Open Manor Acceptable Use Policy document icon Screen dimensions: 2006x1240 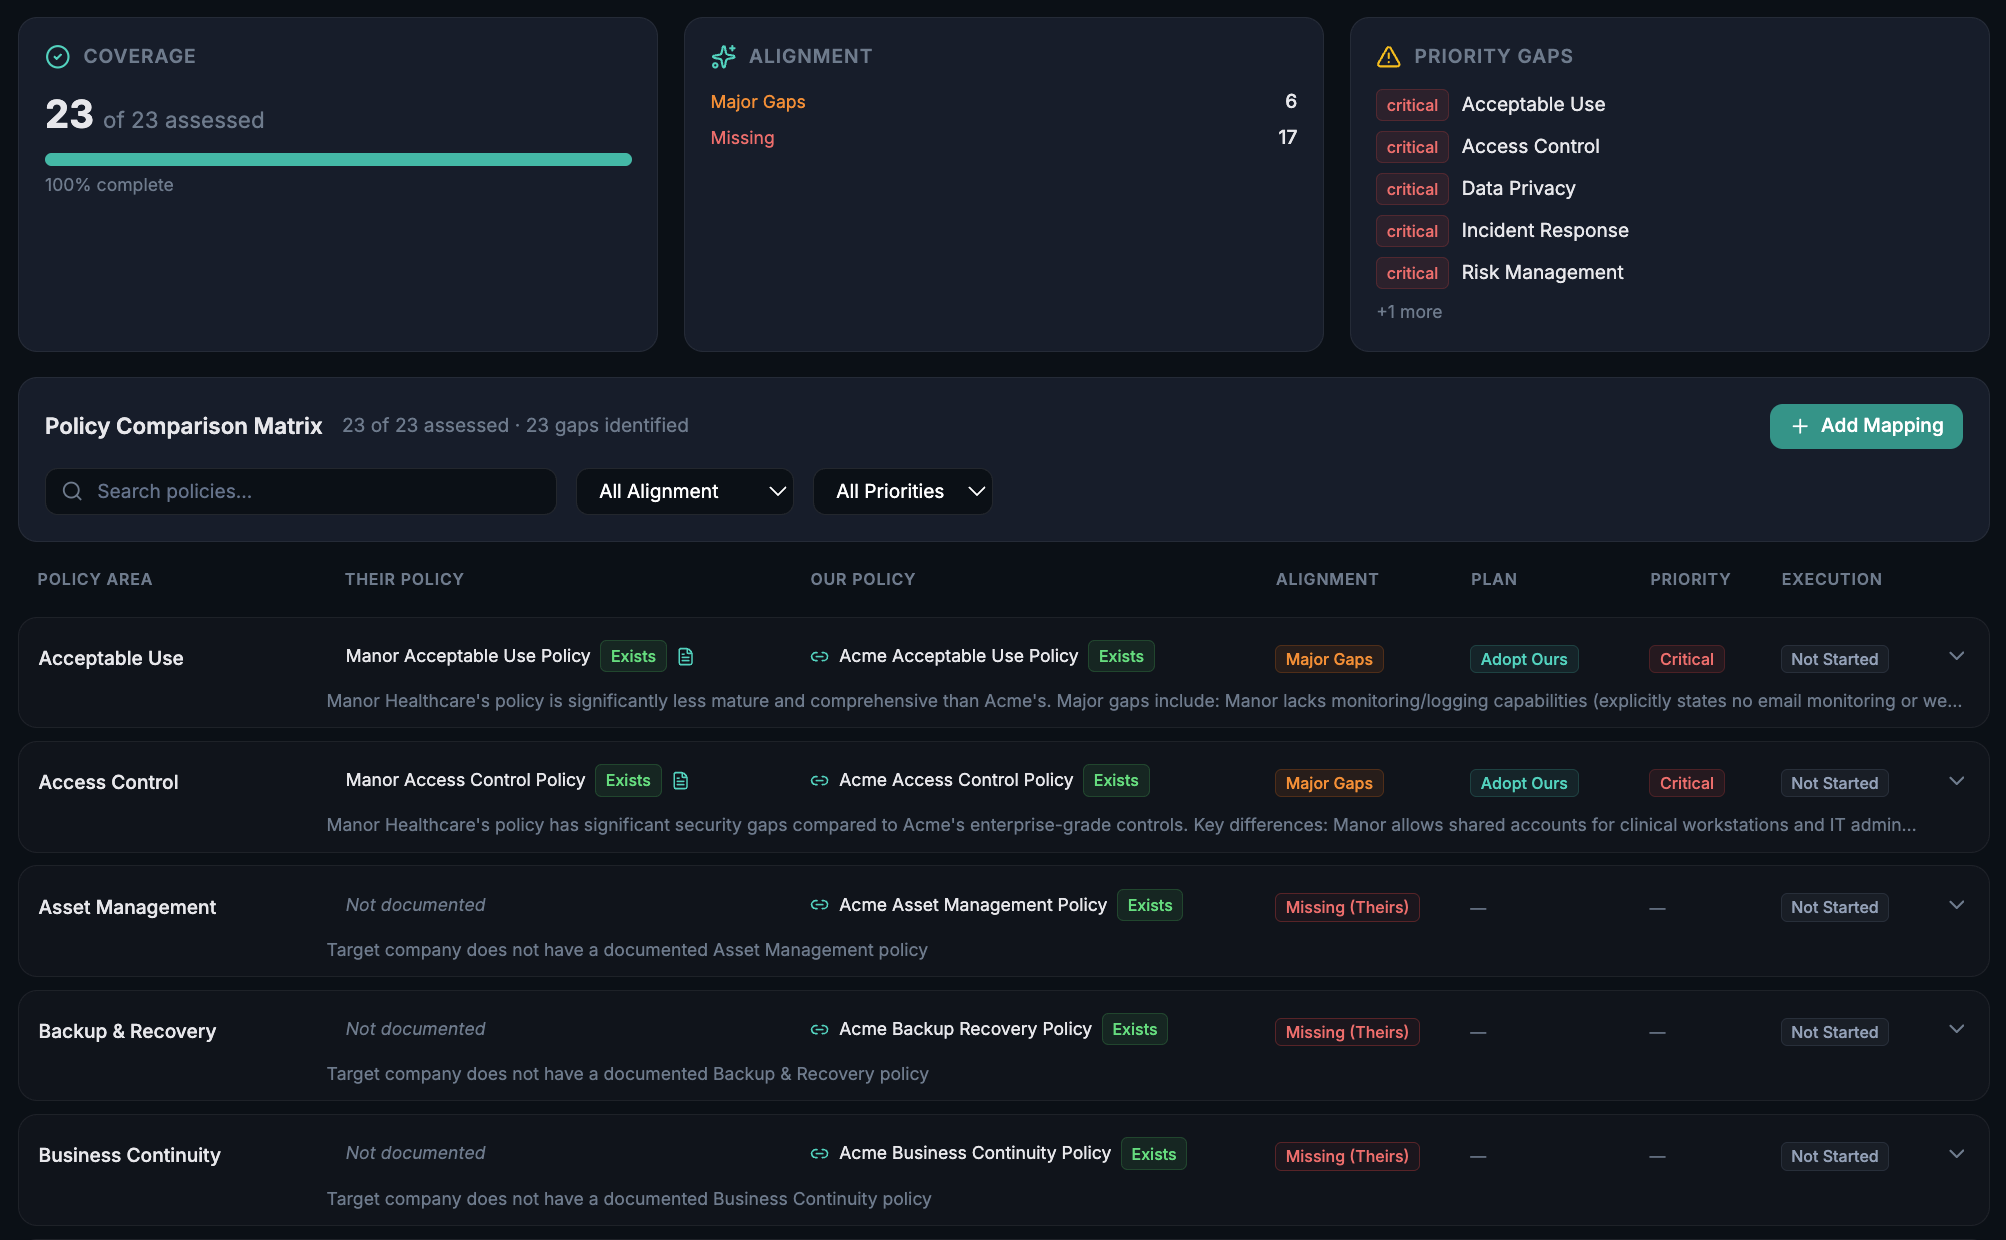coord(686,657)
